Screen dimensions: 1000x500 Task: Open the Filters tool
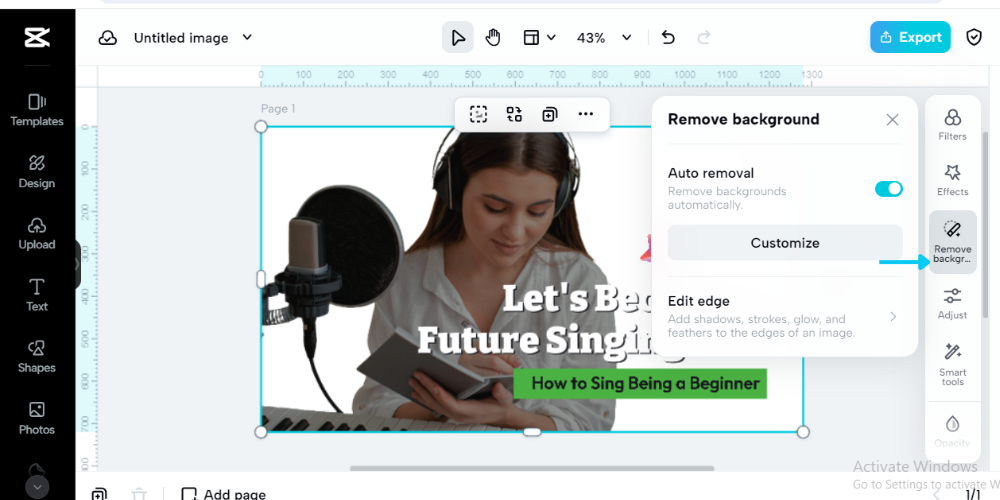[x=952, y=124]
